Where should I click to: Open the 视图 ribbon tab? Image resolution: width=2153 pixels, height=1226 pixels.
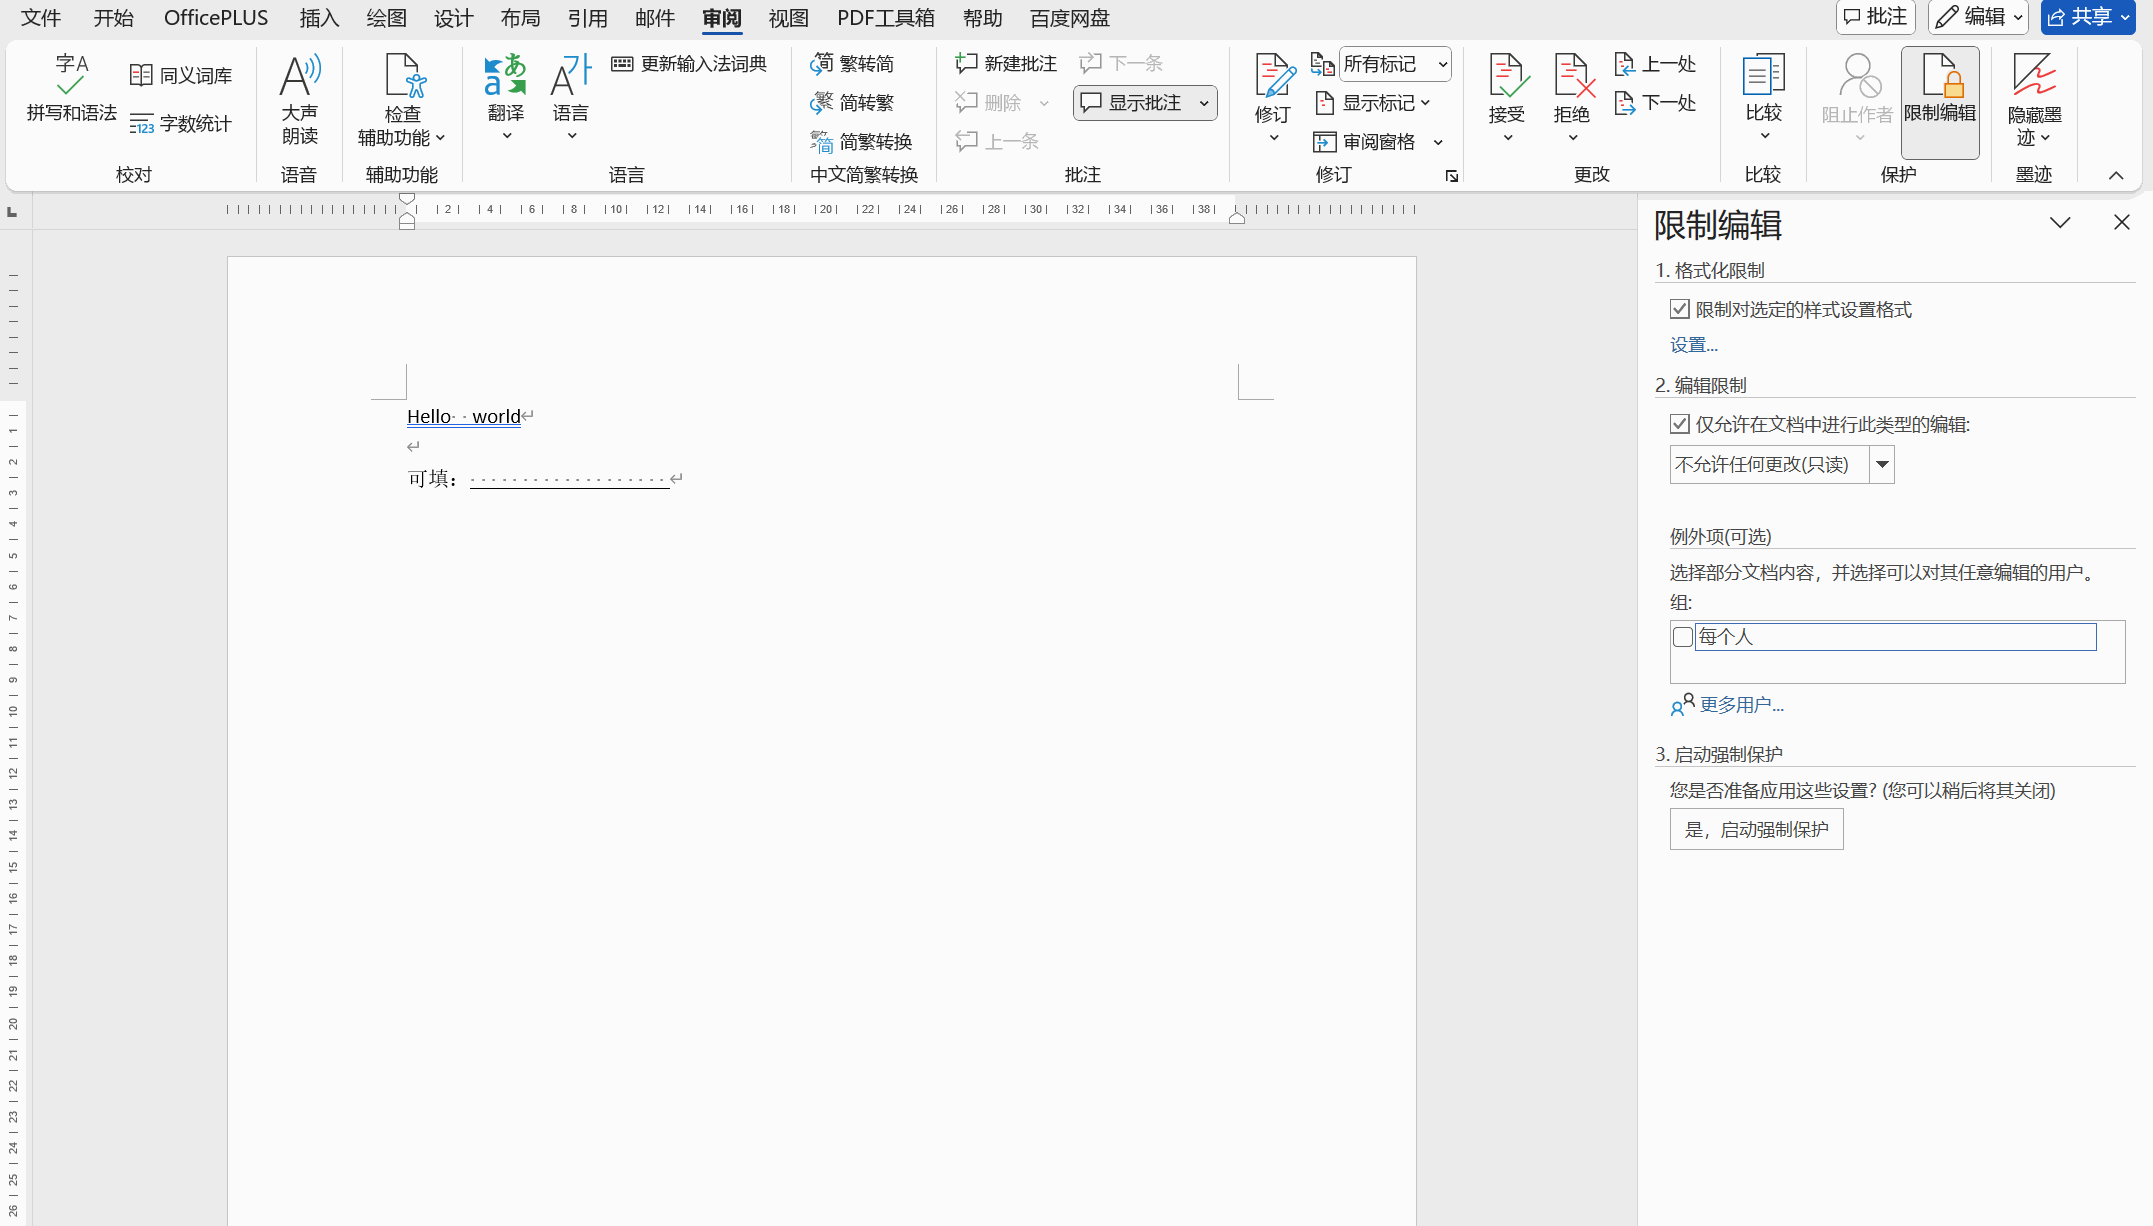point(788,18)
